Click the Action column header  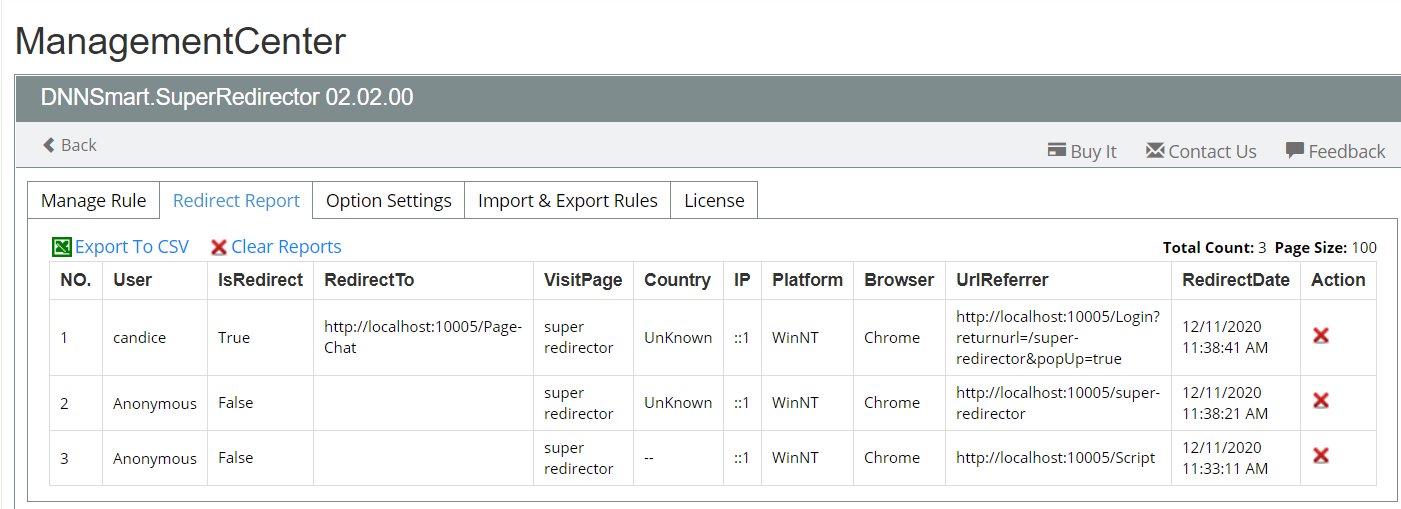(1338, 280)
